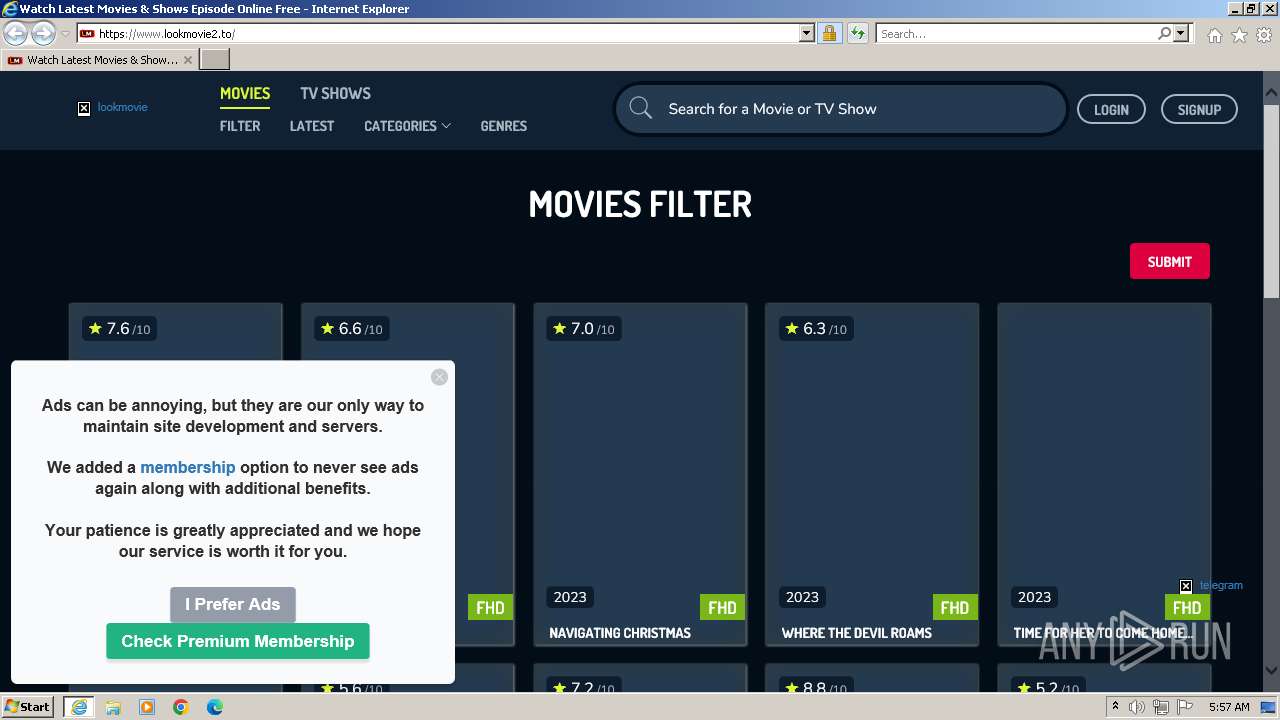Click the refresh page icon
The image size is (1280, 720).
[x=858, y=33]
